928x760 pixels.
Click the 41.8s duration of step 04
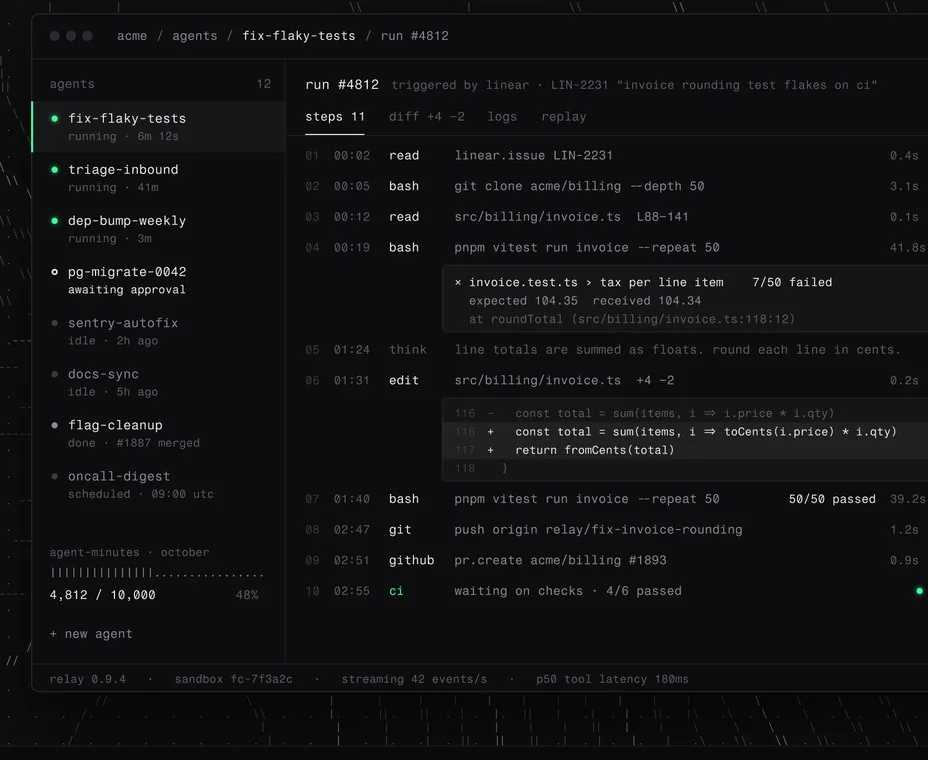point(907,247)
